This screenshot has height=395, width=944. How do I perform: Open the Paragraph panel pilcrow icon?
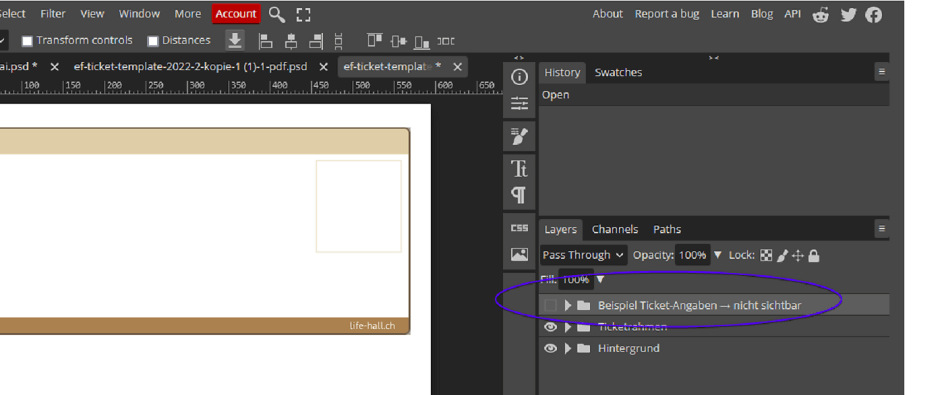519,195
